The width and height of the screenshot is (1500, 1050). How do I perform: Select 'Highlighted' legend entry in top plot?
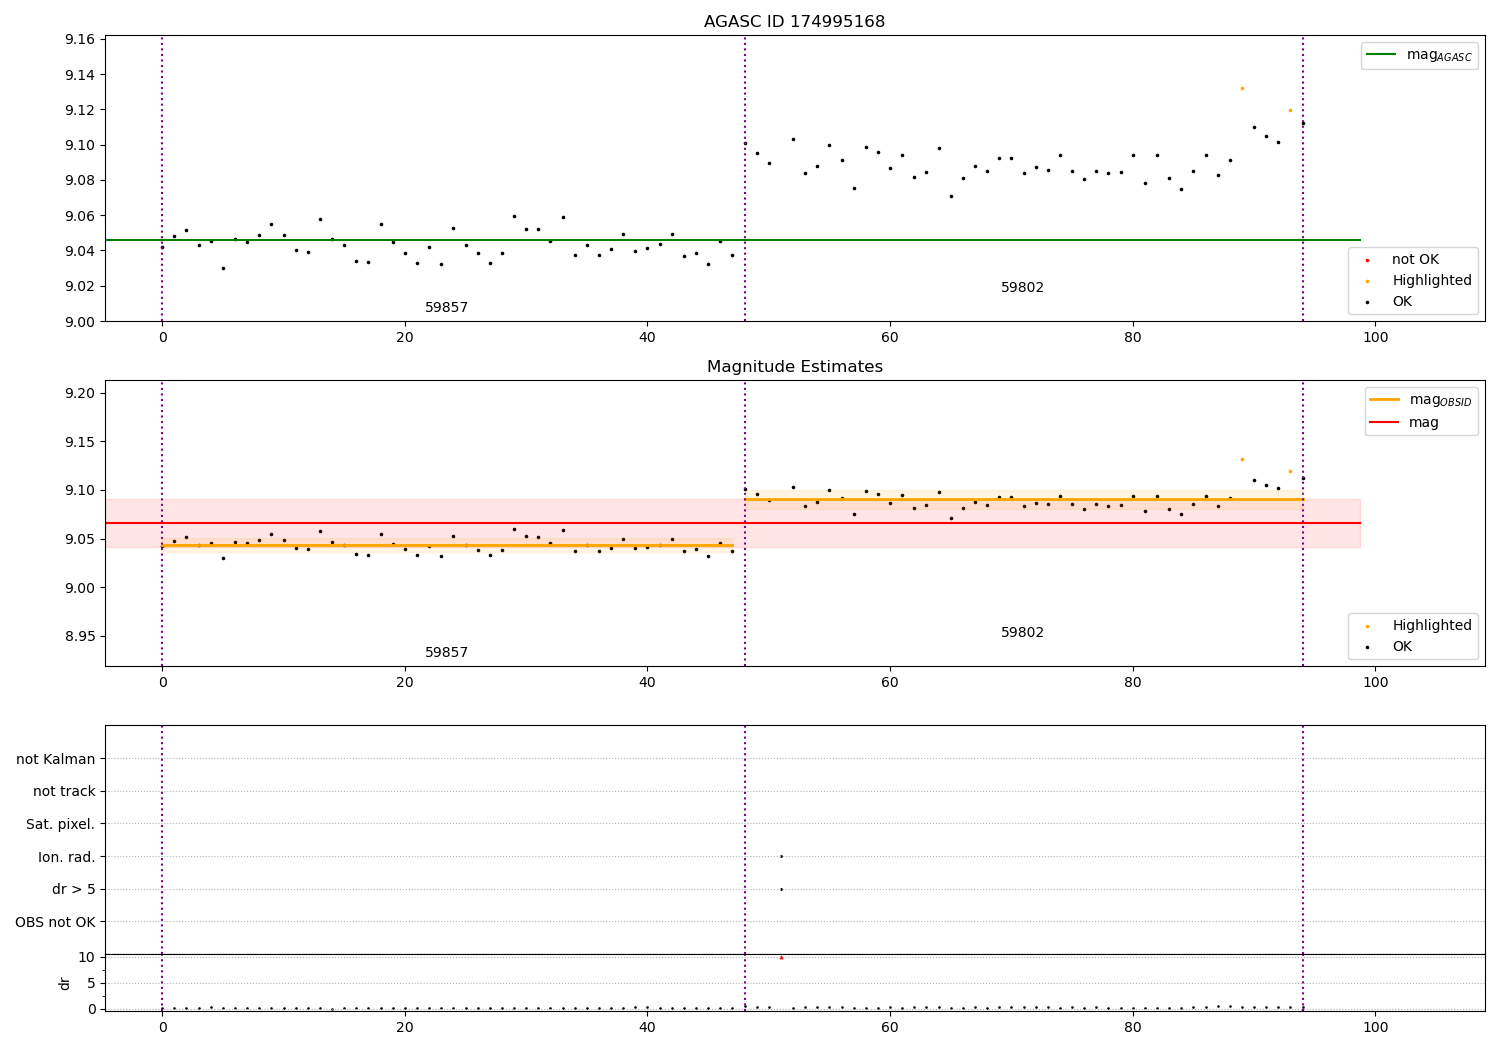(x=1432, y=281)
